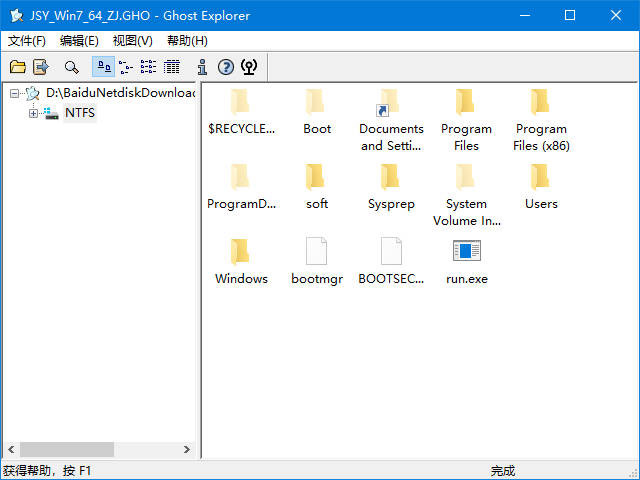The height and width of the screenshot is (480, 640).
Task: Close the Ghost Explorer window
Action: 616,16
